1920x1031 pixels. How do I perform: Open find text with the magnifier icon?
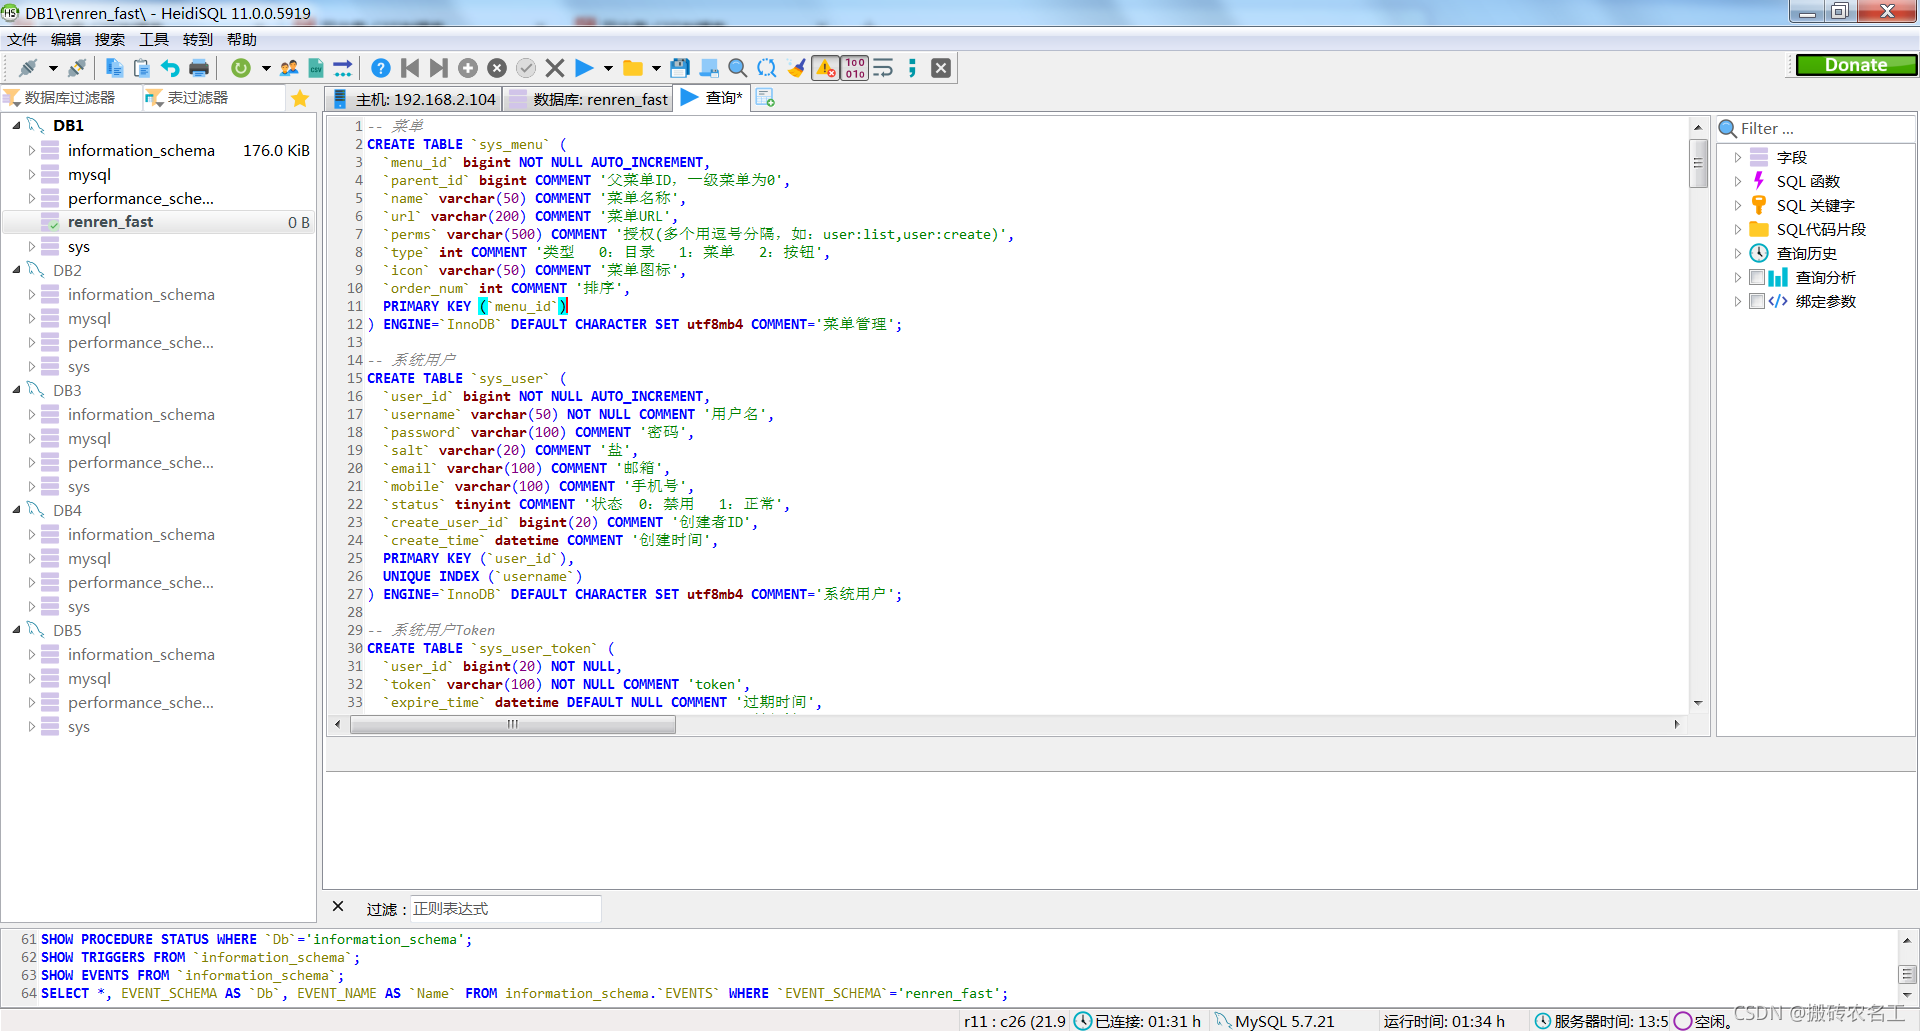point(738,68)
